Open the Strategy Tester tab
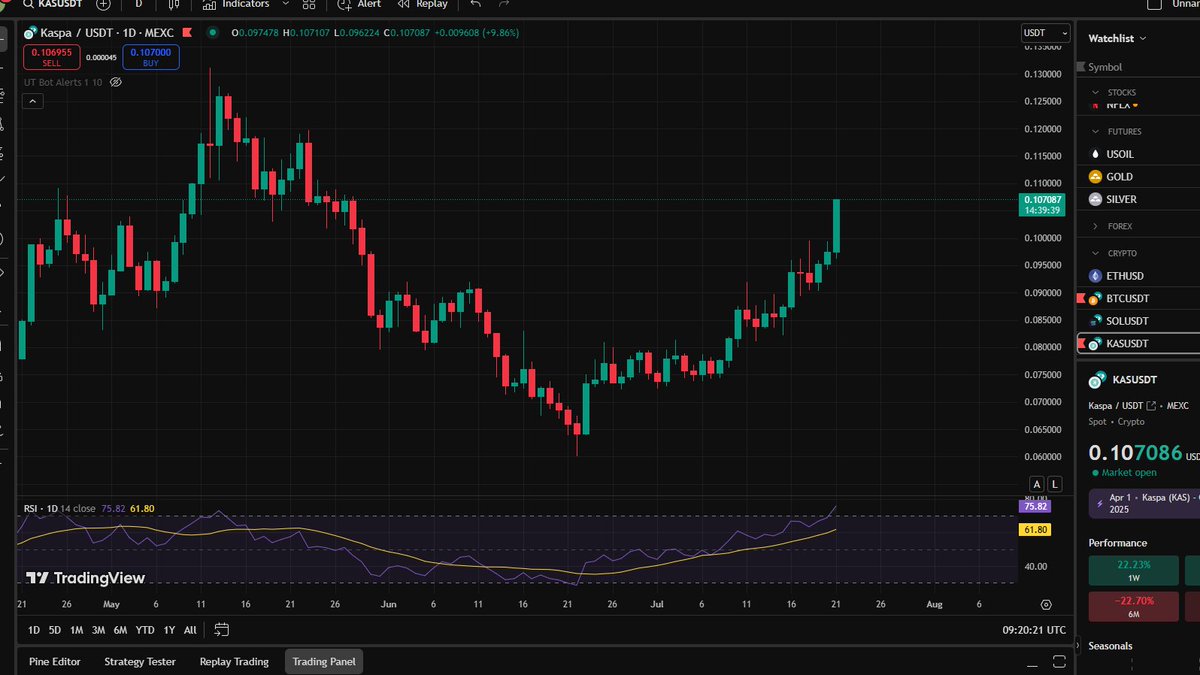Viewport: 1200px width, 675px height. [140, 661]
